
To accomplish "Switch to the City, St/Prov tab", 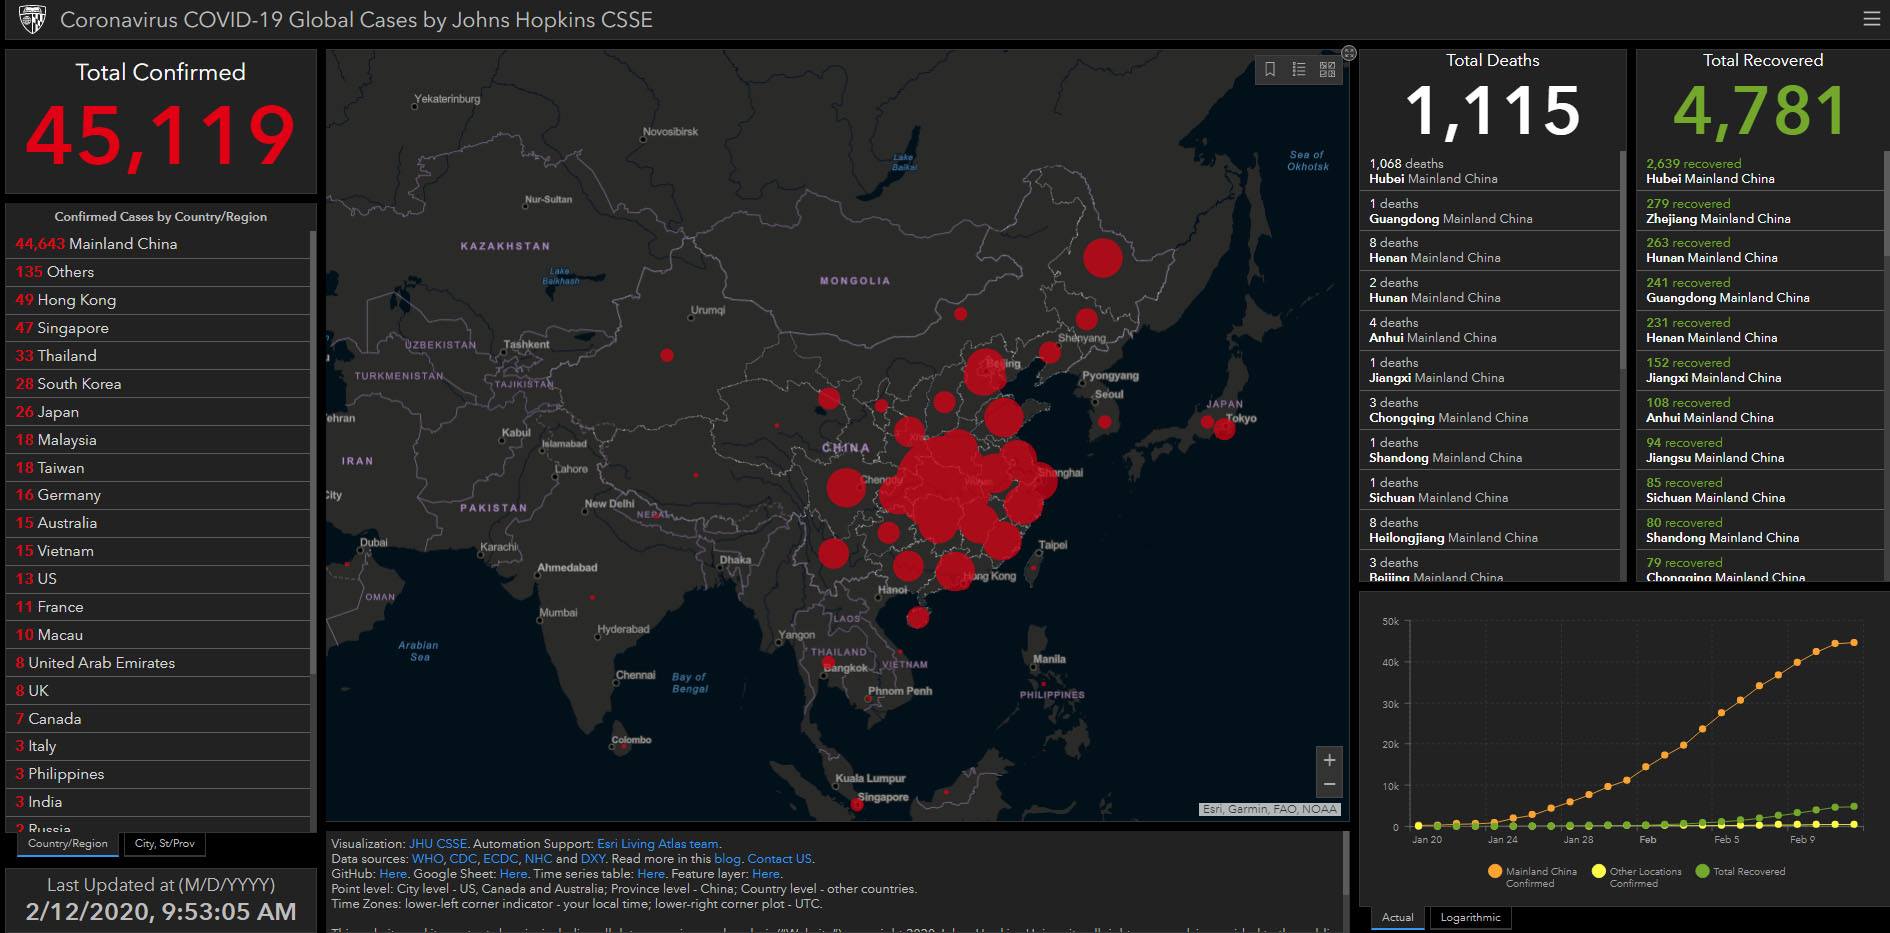I will pos(165,844).
